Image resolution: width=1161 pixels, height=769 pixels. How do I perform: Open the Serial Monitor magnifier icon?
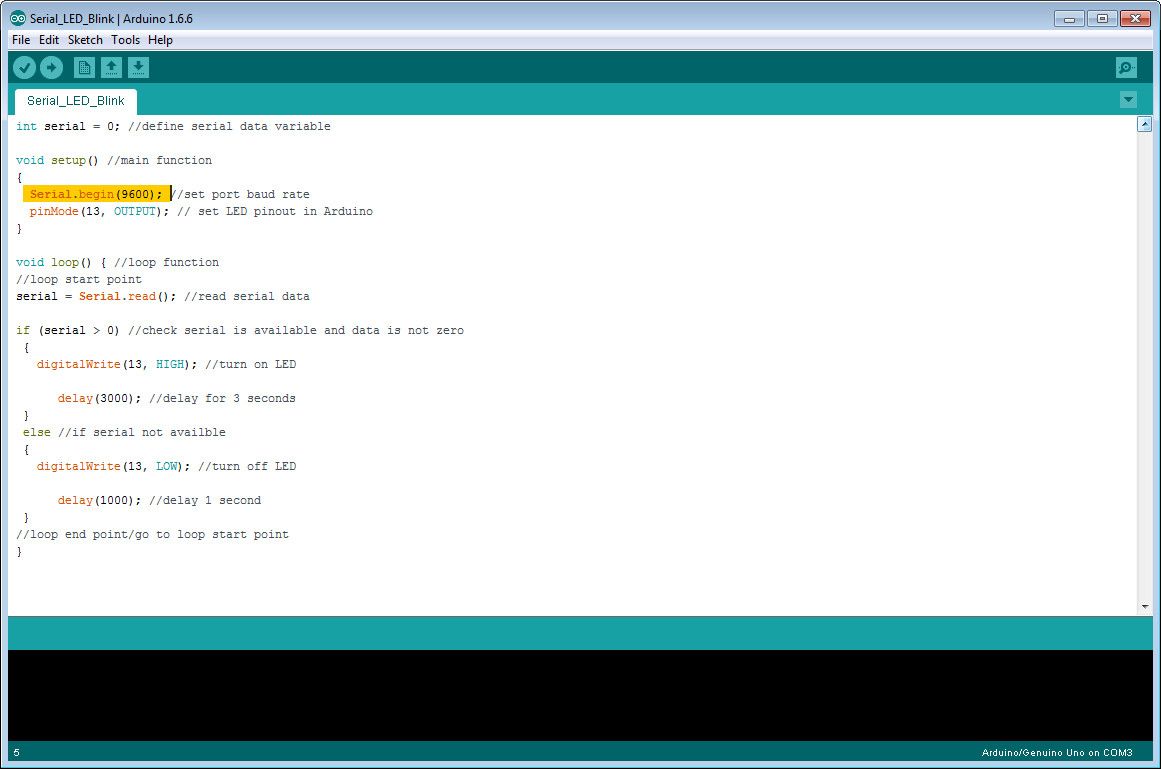click(1126, 67)
